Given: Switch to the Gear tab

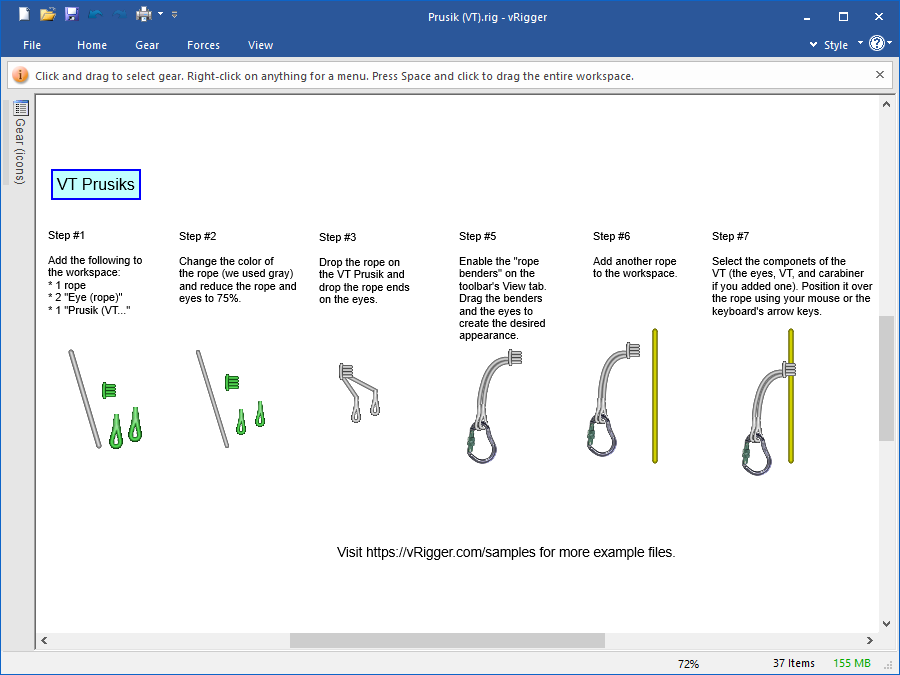Looking at the screenshot, I should [x=147, y=45].
